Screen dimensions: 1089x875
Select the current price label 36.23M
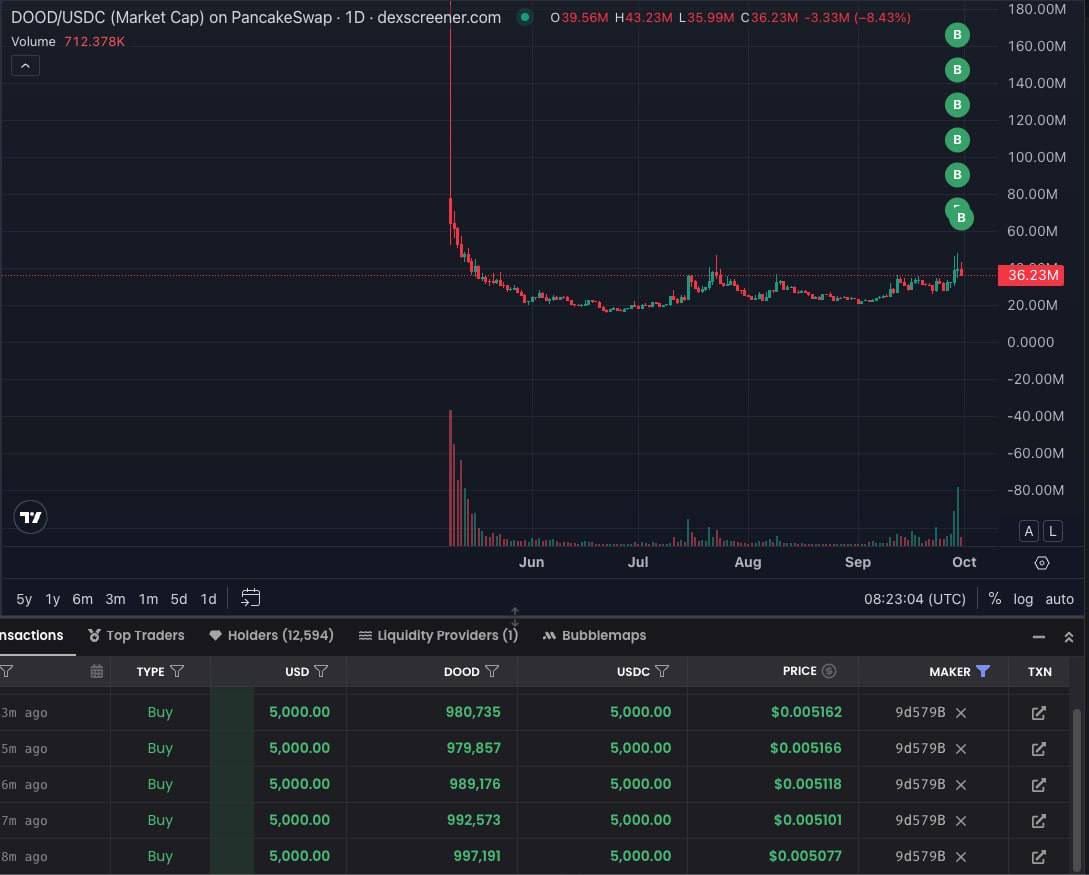(x=1031, y=276)
